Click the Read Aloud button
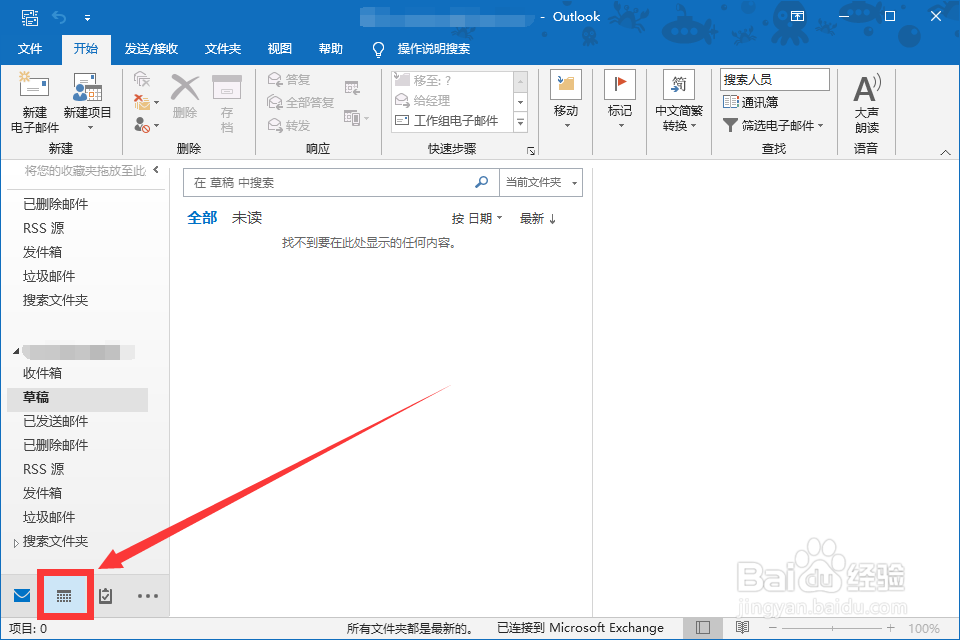This screenshot has height=640, width=960. (866, 103)
